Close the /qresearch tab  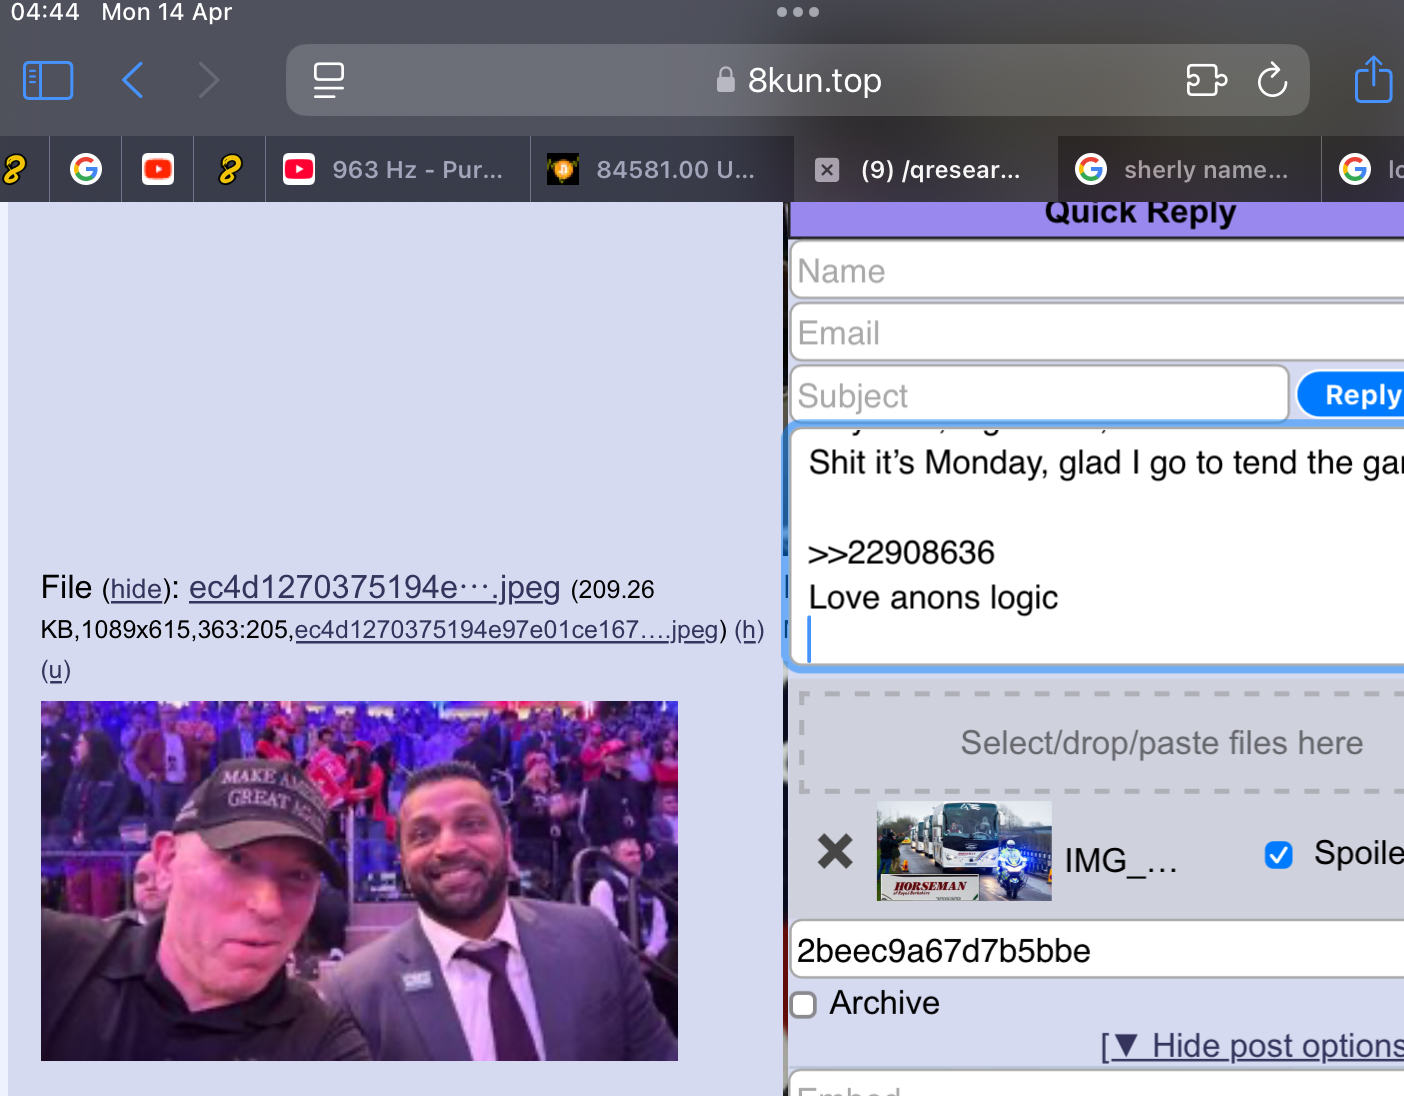pos(827,170)
